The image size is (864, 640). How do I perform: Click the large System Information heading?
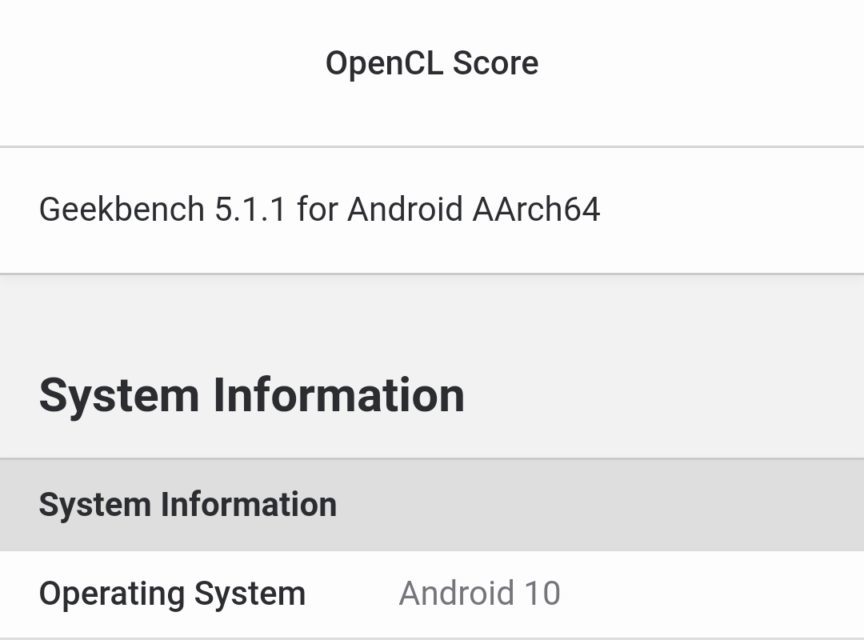pyautogui.click(x=251, y=395)
